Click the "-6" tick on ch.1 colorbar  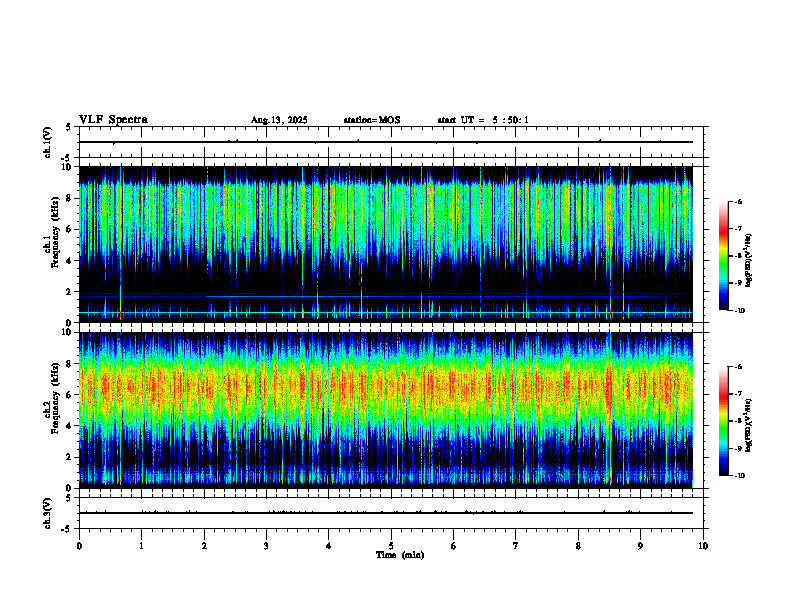(x=738, y=202)
